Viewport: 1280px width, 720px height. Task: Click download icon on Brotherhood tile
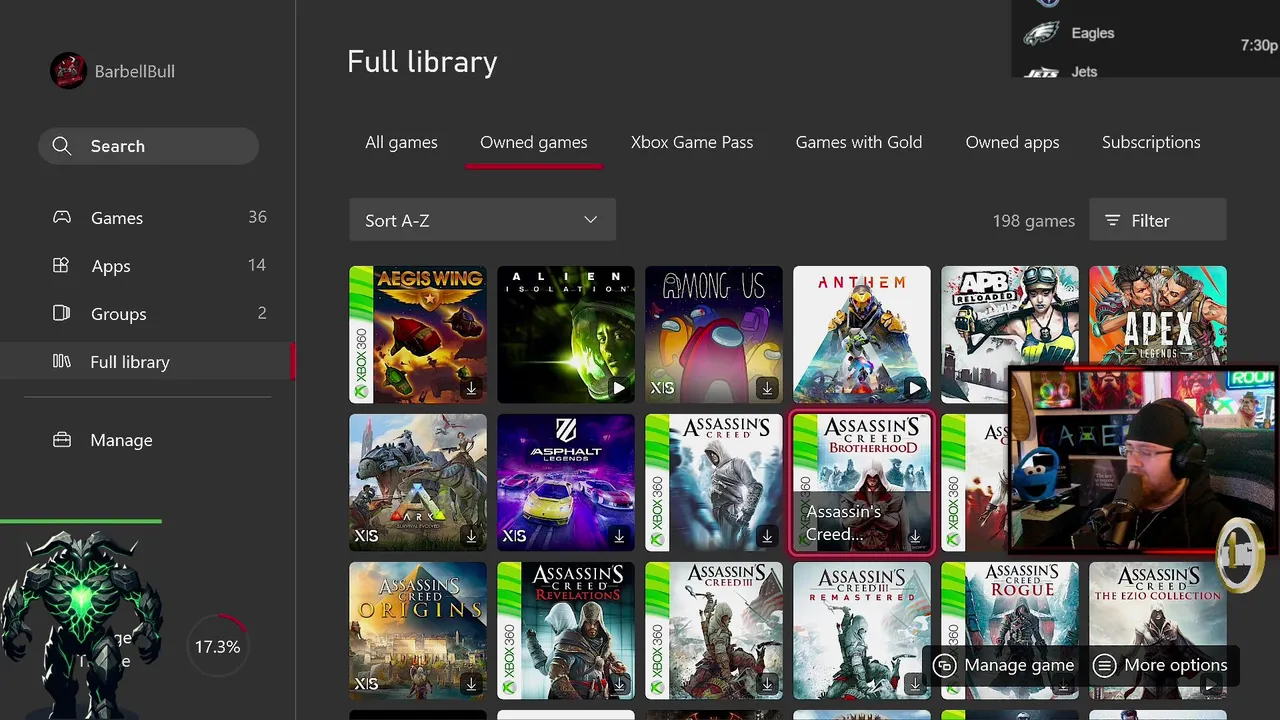(x=915, y=536)
